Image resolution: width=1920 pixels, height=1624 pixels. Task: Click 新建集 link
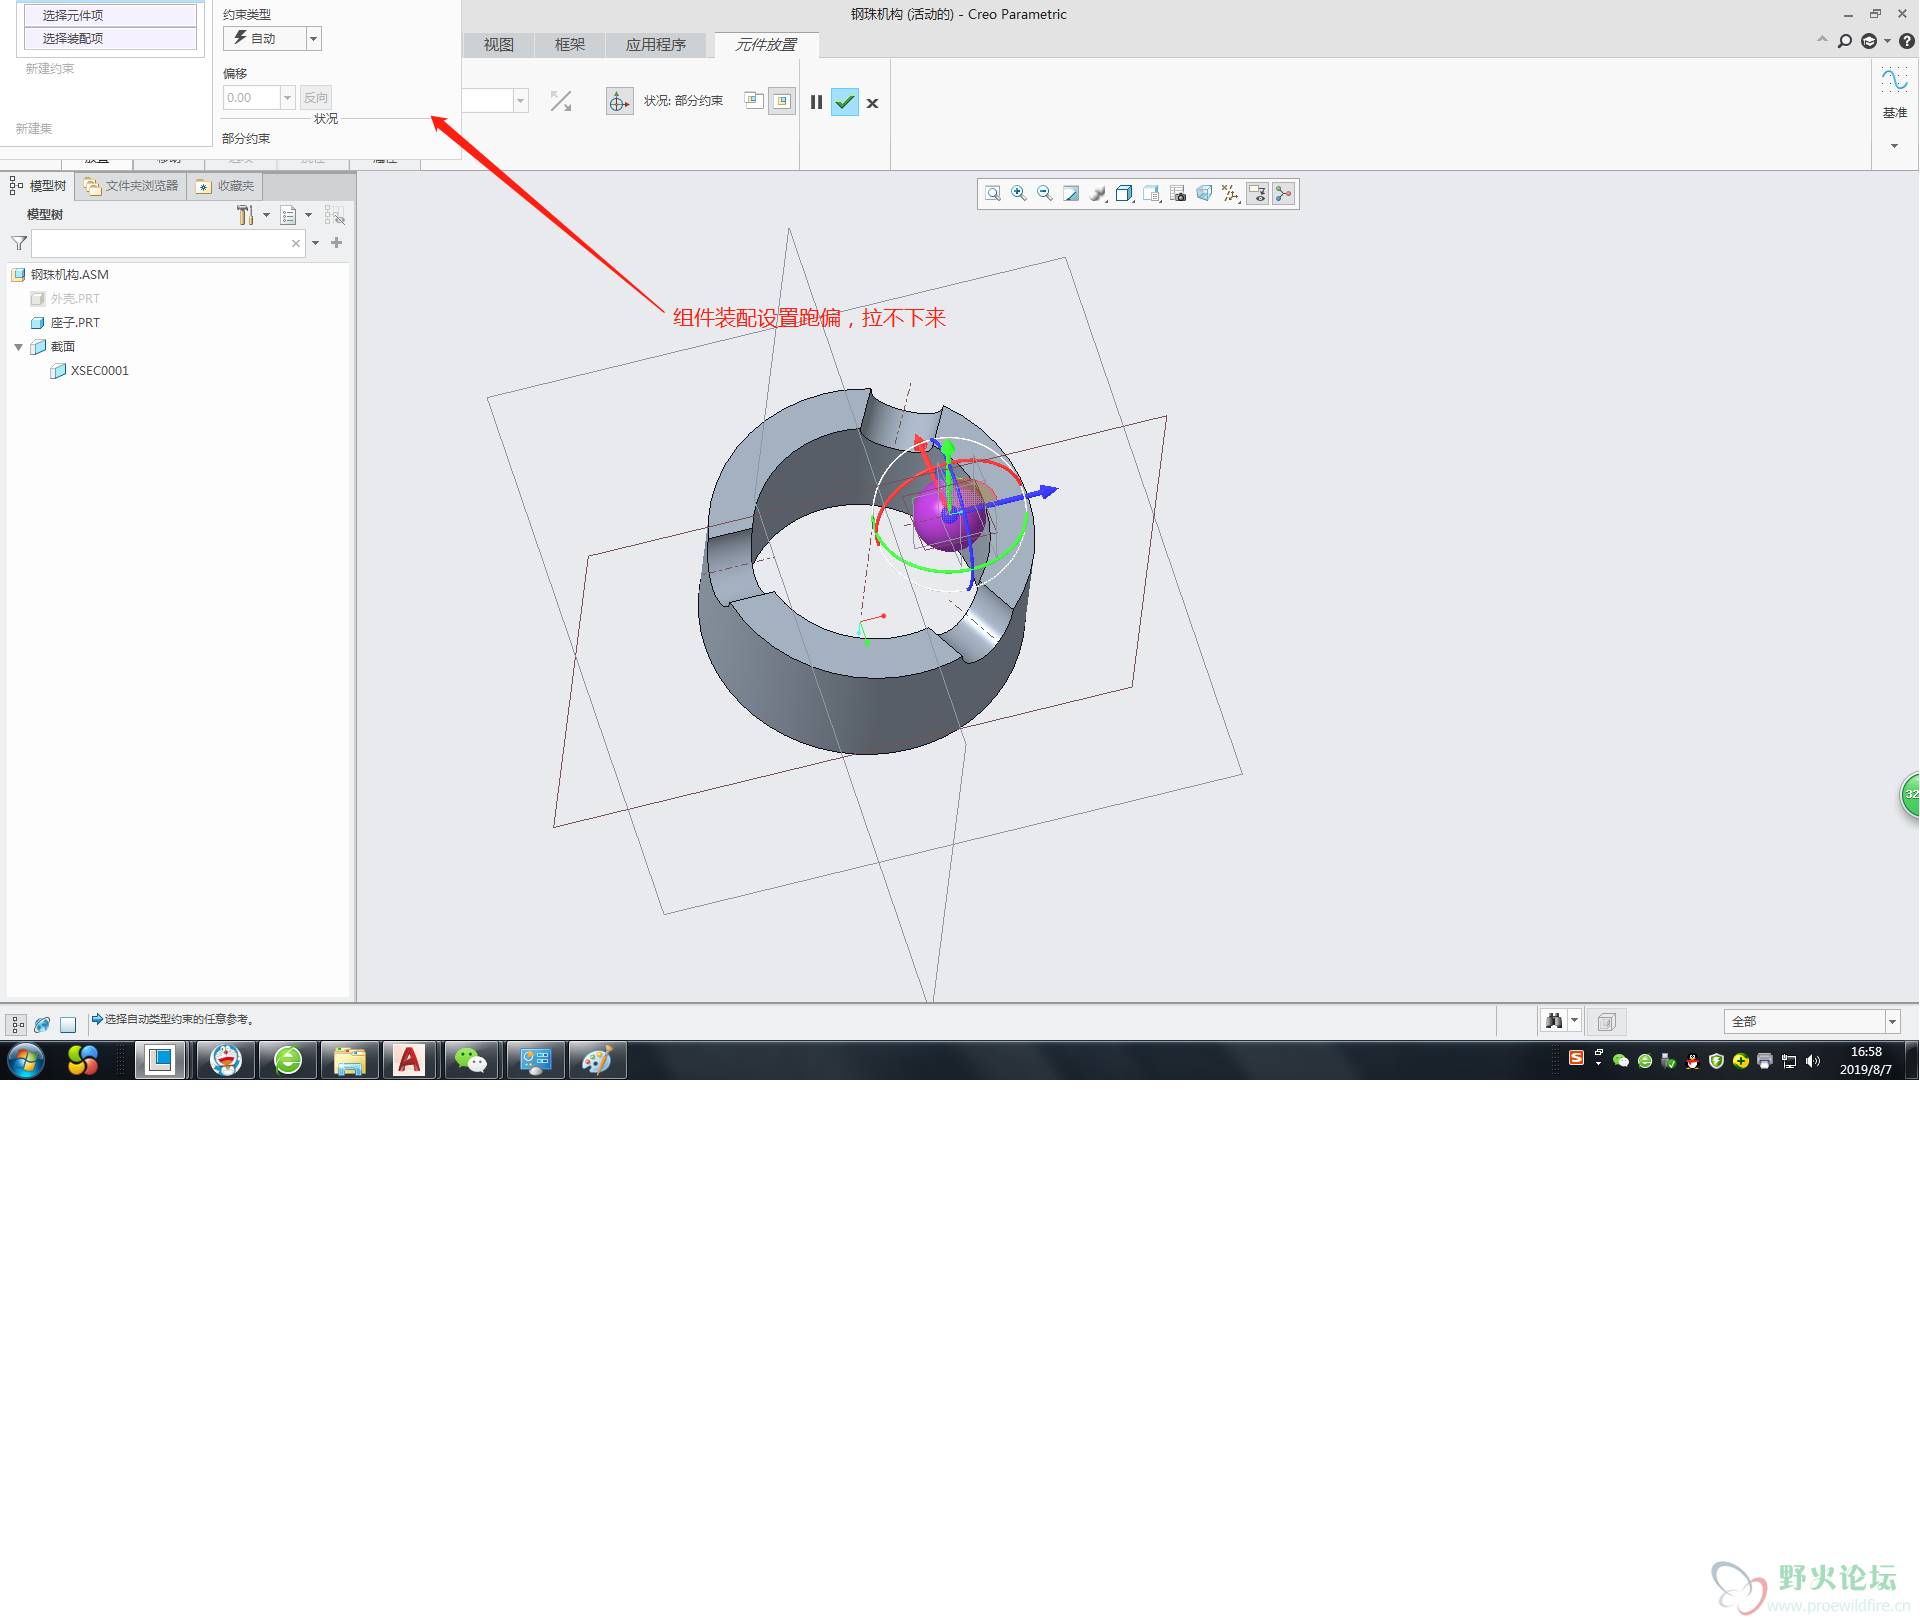(x=34, y=129)
